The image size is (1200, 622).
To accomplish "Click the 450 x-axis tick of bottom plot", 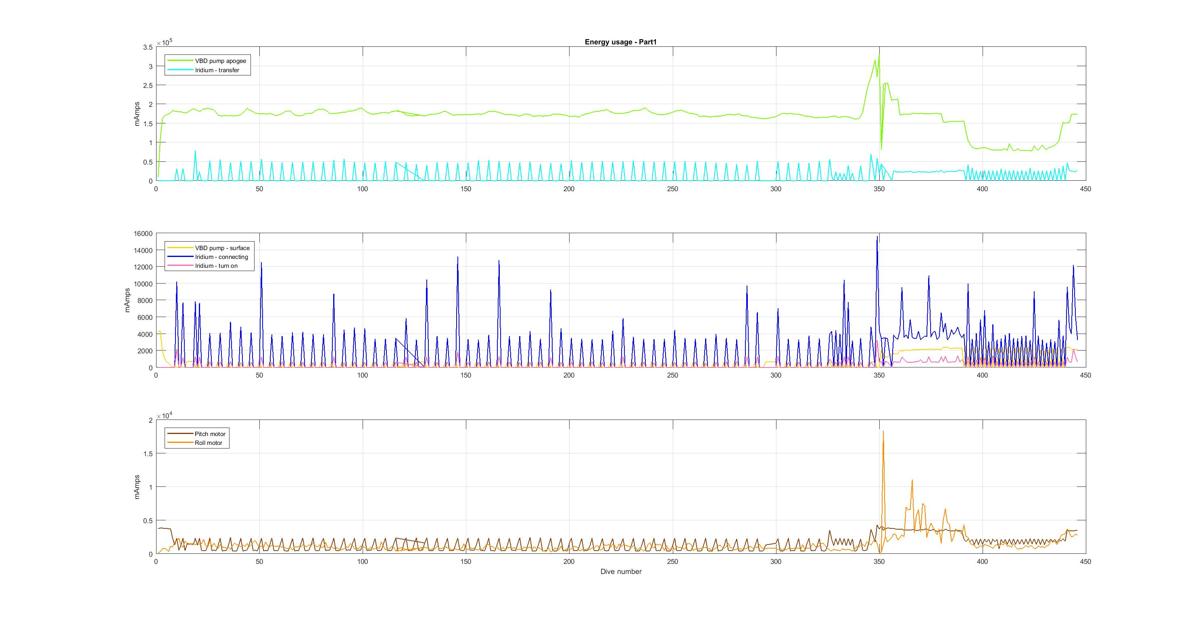I will coord(1085,562).
